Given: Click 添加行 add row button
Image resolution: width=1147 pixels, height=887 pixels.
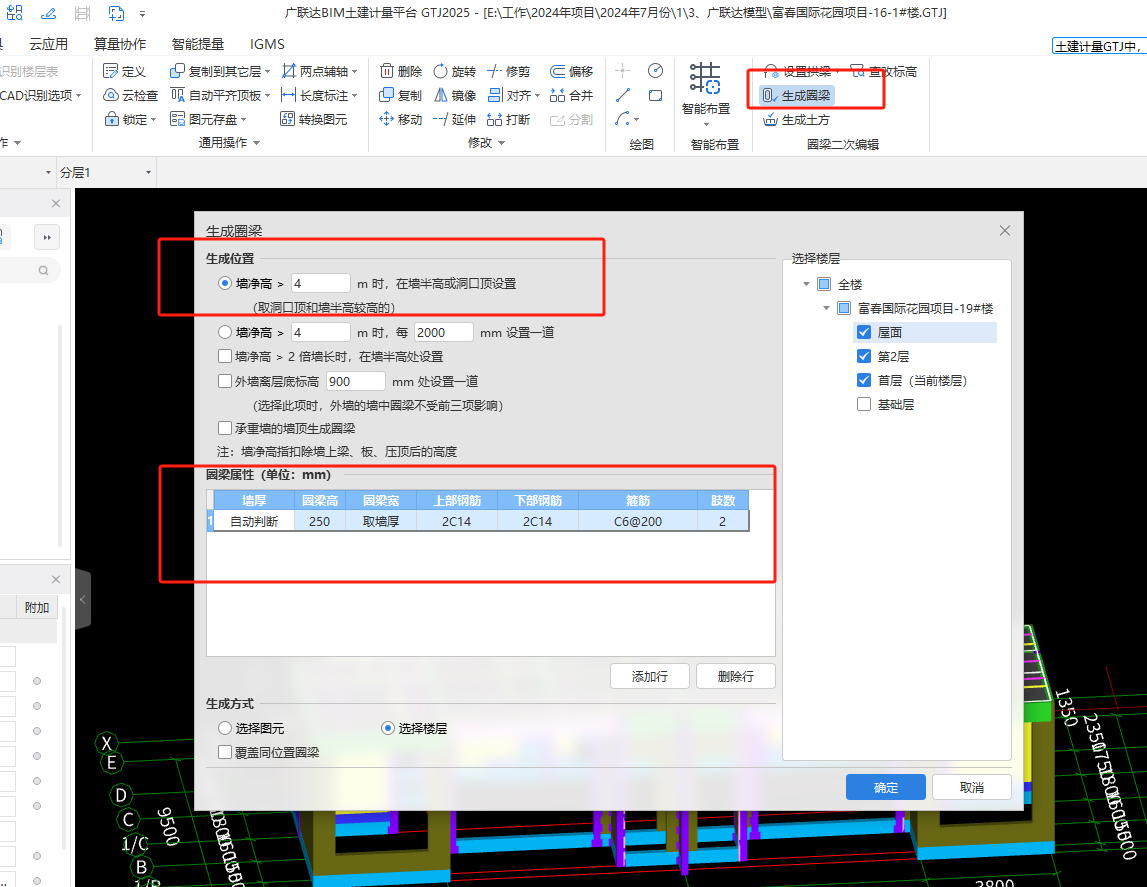Looking at the screenshot, I should tap(650, 676).
